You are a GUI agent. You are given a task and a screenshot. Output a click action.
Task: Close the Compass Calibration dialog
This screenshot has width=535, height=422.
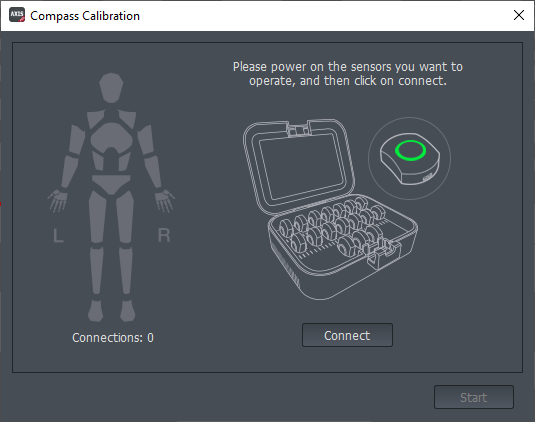(519, 15)
